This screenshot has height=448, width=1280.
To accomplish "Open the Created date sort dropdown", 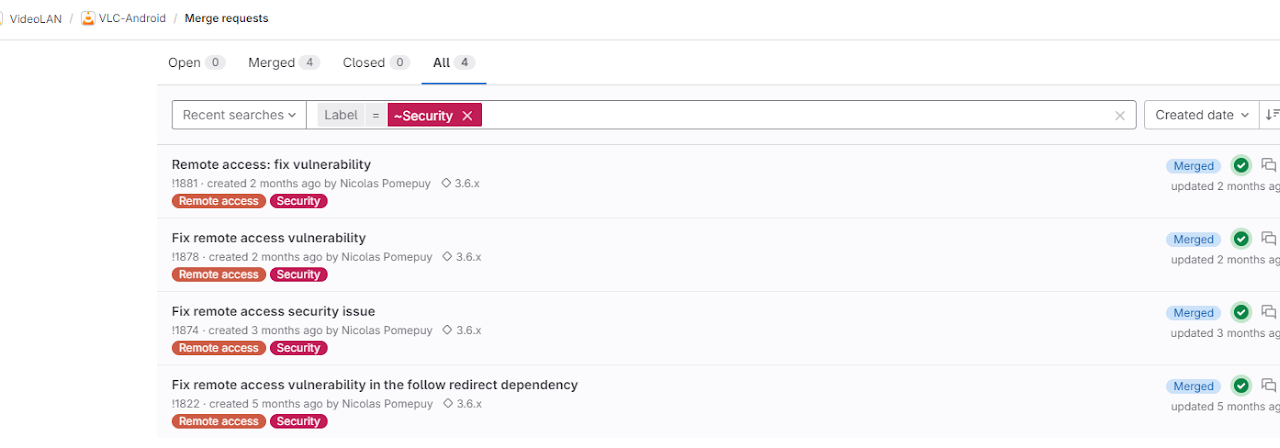I will (1202, 115).
